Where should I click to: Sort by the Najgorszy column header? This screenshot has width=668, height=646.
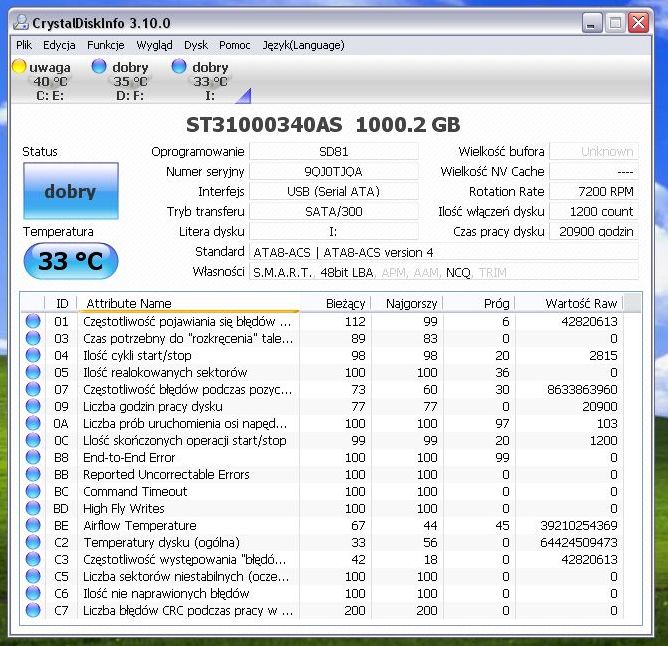tap(407, 303)
